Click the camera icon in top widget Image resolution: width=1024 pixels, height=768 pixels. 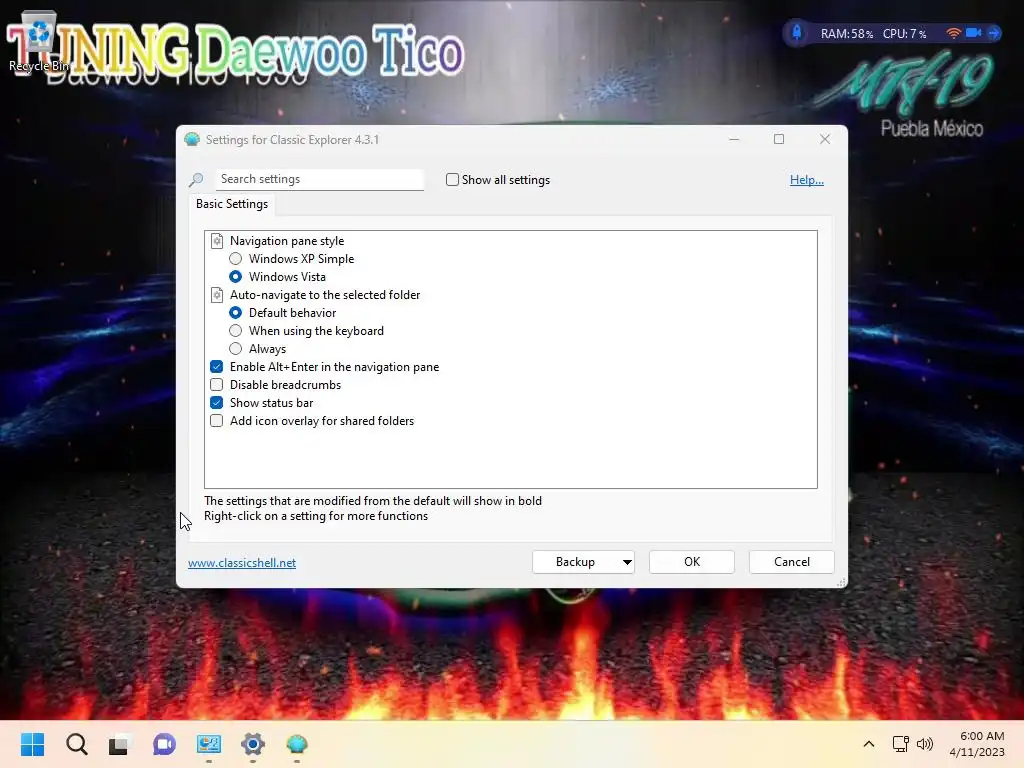pyautogui.click(x=974, y=33)
